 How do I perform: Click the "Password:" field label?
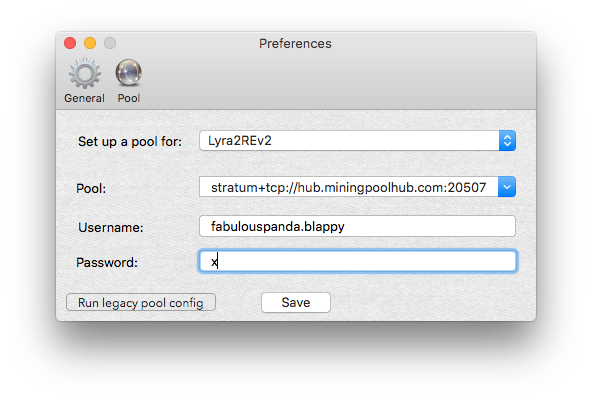[107, 262]
